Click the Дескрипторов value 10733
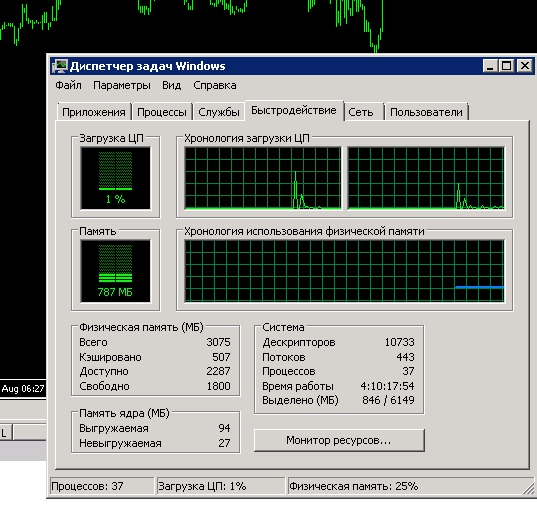 pyautogui.click(x=399, y=342)
